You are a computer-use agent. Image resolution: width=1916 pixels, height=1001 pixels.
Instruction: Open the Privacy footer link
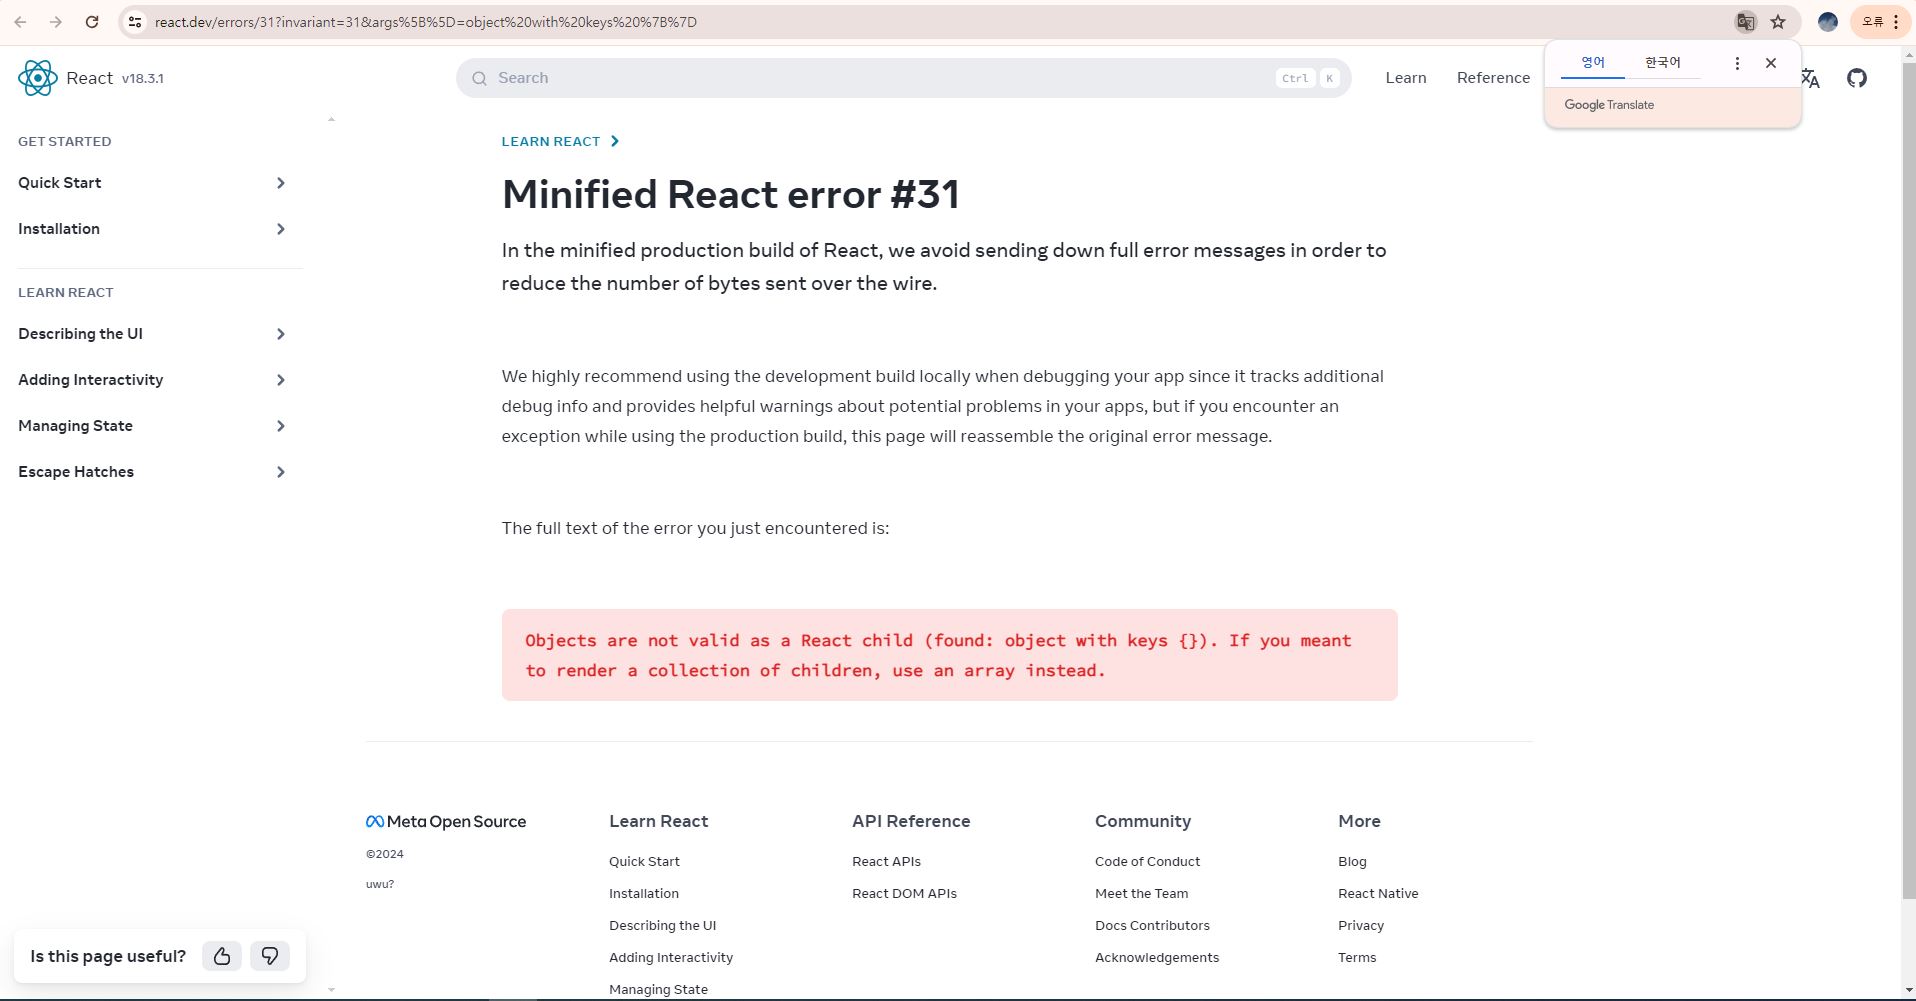click(x=1361, y=925)
